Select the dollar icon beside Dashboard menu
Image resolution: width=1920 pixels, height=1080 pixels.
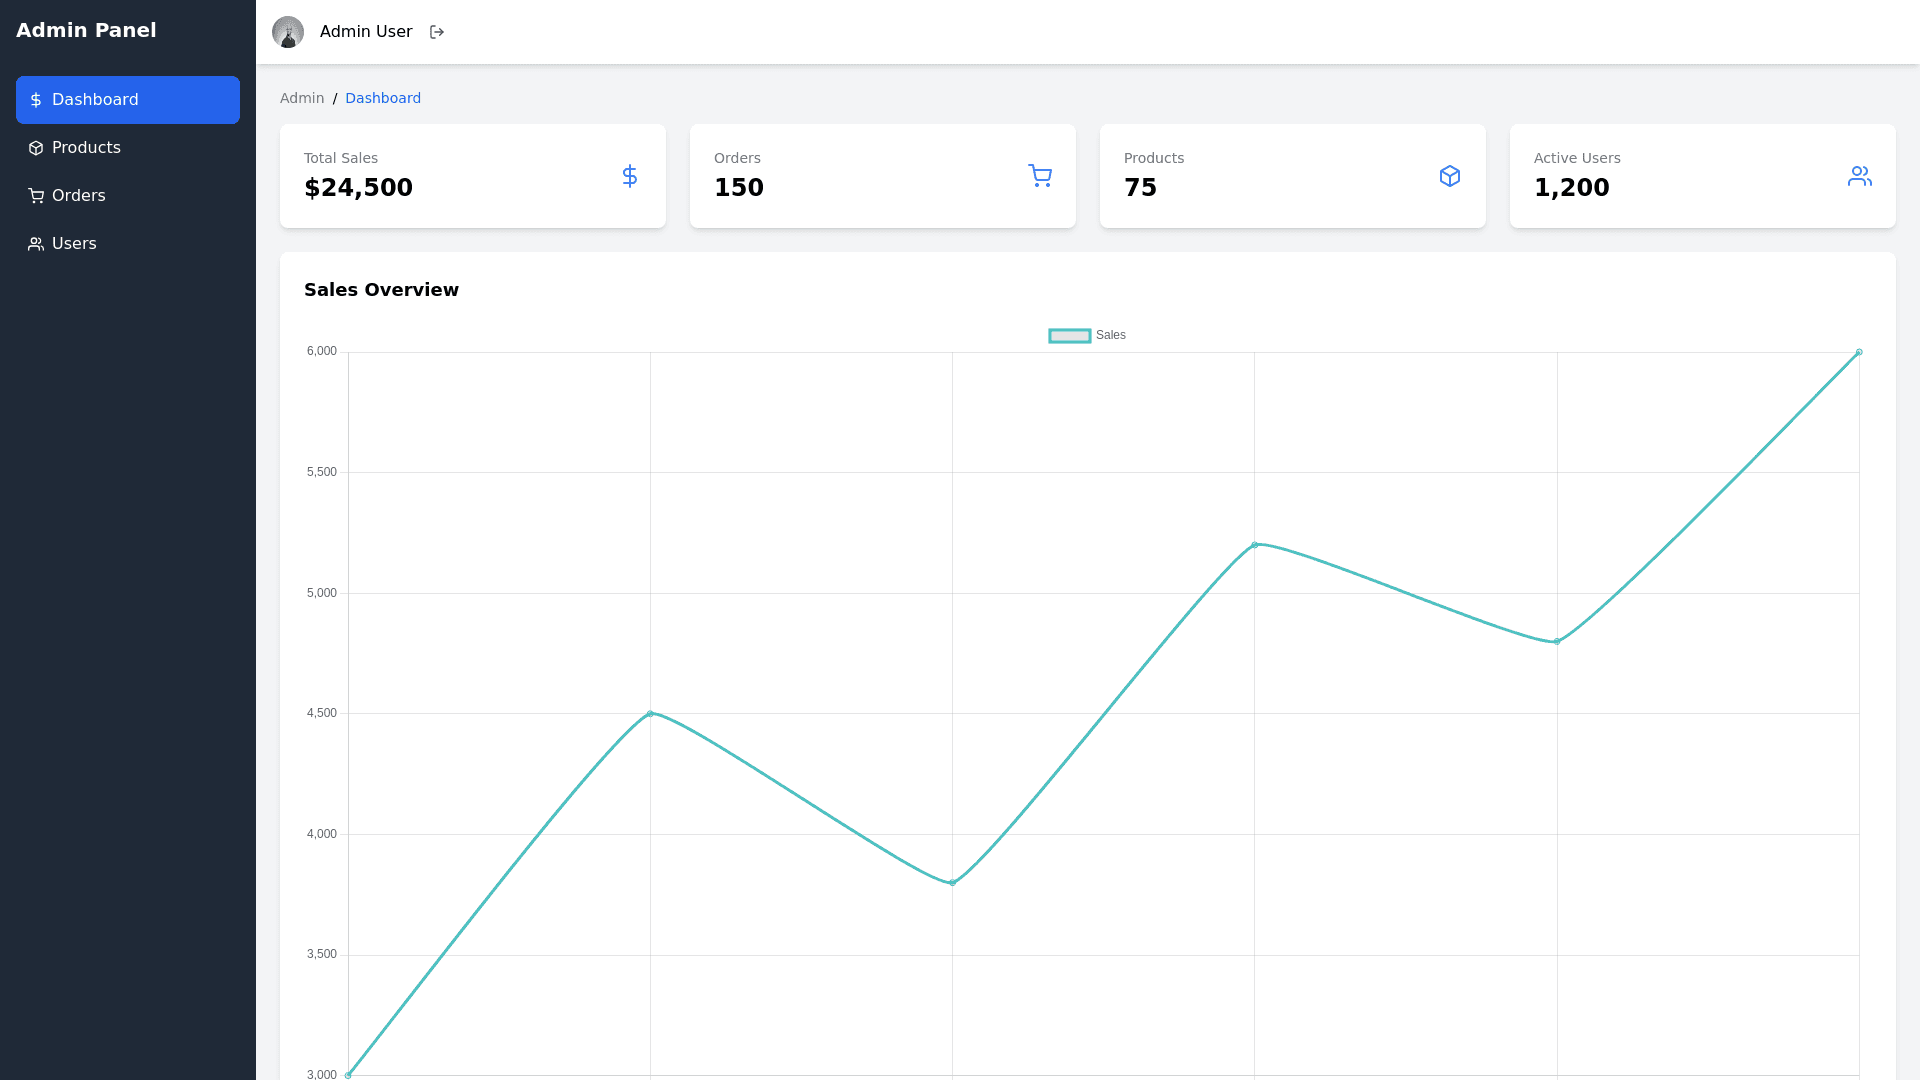36,100
